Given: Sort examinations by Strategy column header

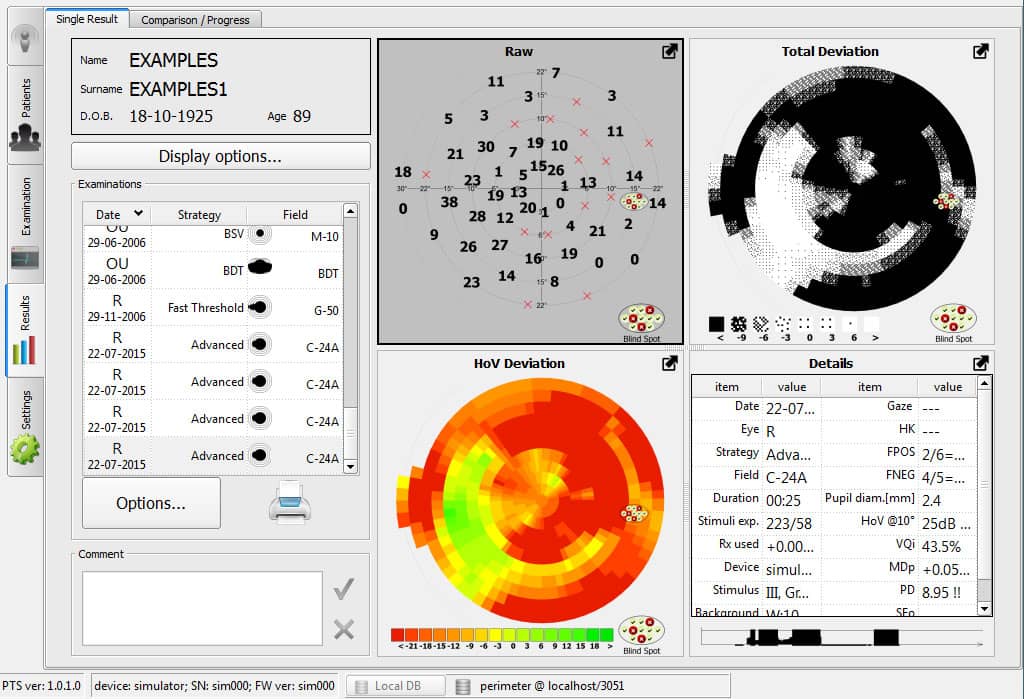Looking at the screenshot, I should tap(199, 214).
